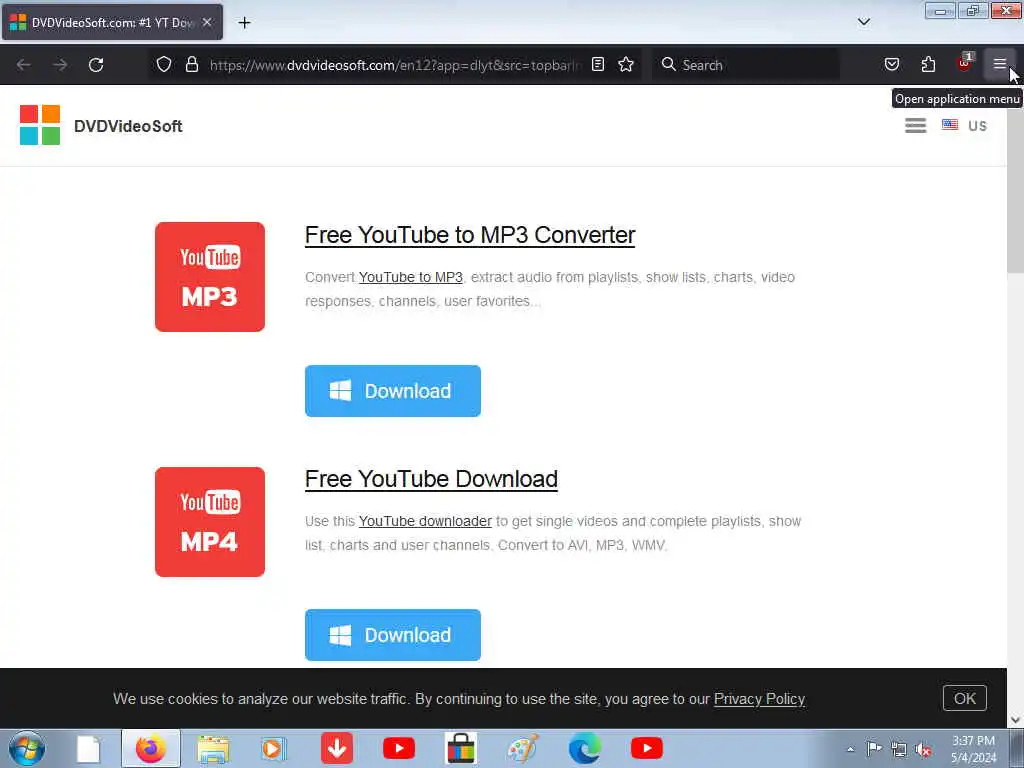Screen dimensions: 1024x768
Task: Go back to the previous page
Action: pyautogui.click(x=24, y=65)
